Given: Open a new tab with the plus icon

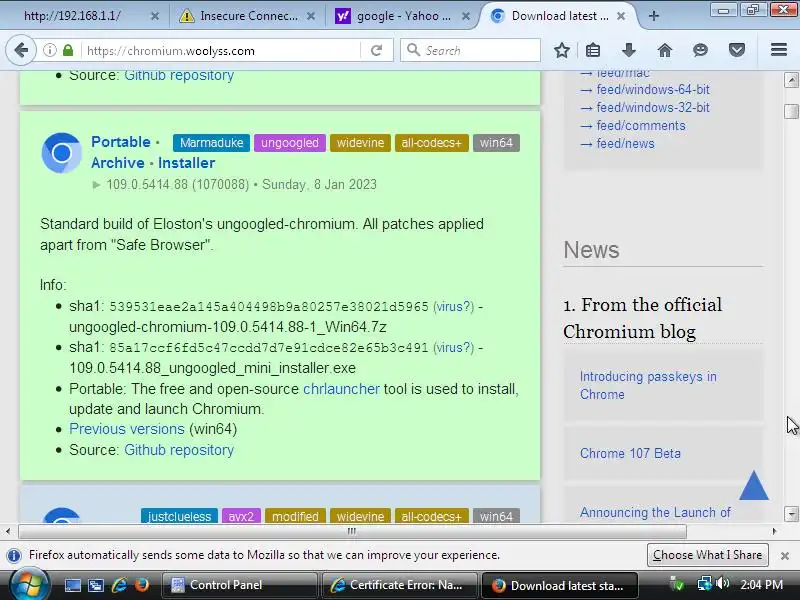Looking at the screenshot, I should [x=654, y=16].
